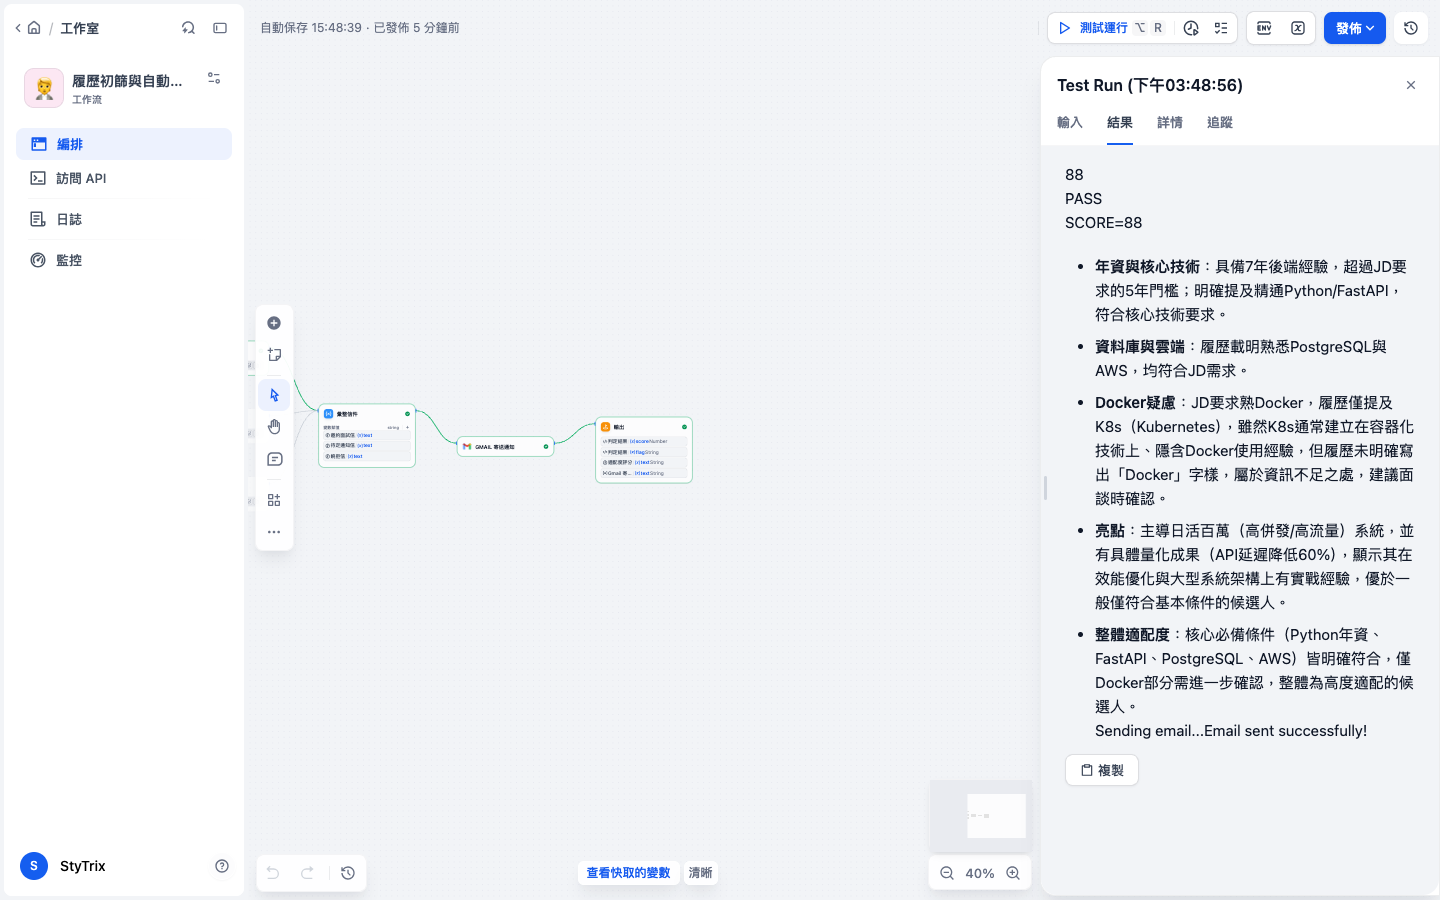
Task: Click the undo arrow at bottom
Action: tap(273, 873)
